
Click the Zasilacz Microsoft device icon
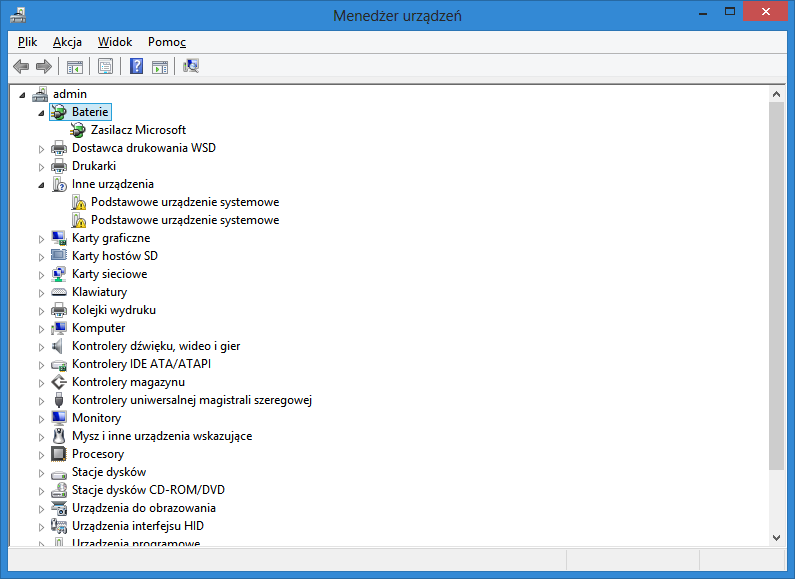[x=78, y=130]
